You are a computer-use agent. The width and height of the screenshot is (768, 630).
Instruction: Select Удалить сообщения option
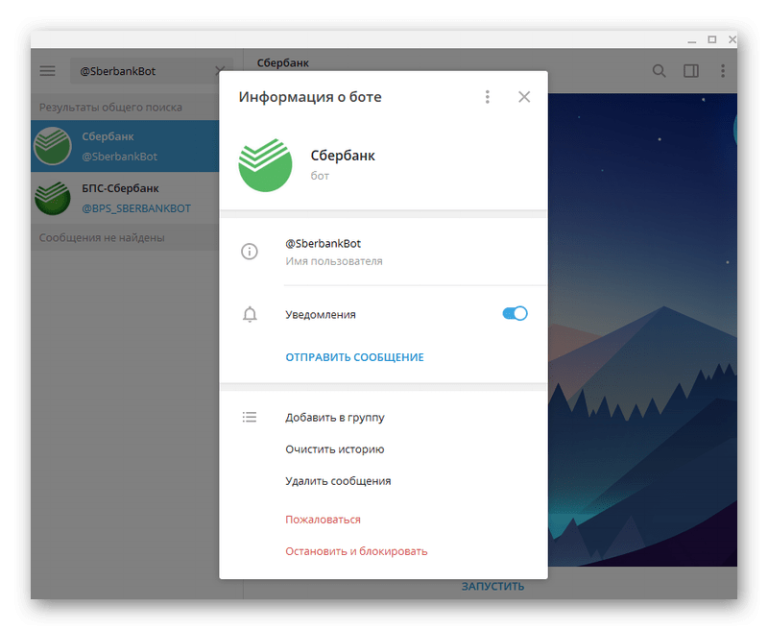pos(338,481)
